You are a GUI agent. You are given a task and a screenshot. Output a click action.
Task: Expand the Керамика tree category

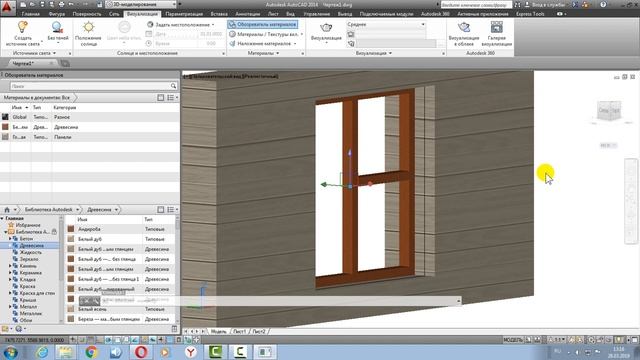pyautogui.click(x=10, y=273)
